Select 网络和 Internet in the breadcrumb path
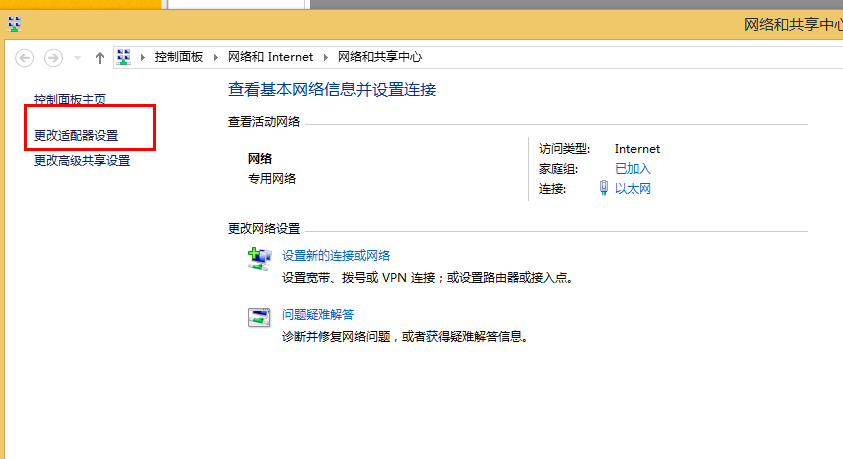Image resolution: width=843 pixels, height=459 pixels. click(270, 58)
